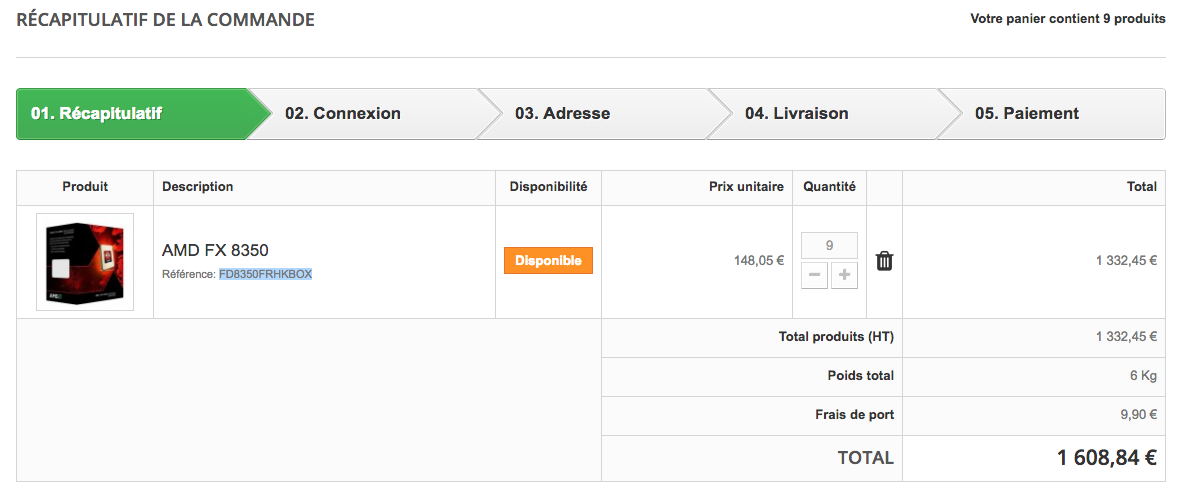Select the 01. Récapitulatif step
1182x495 pixels.
[97, 114]
